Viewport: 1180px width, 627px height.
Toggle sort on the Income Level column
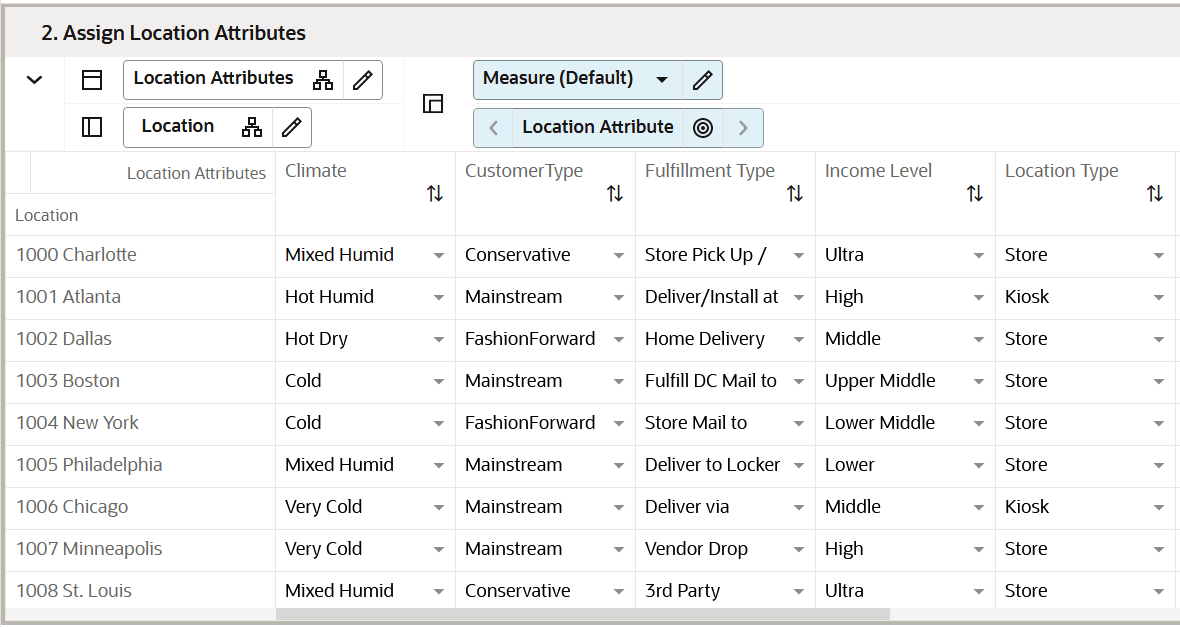975,193
